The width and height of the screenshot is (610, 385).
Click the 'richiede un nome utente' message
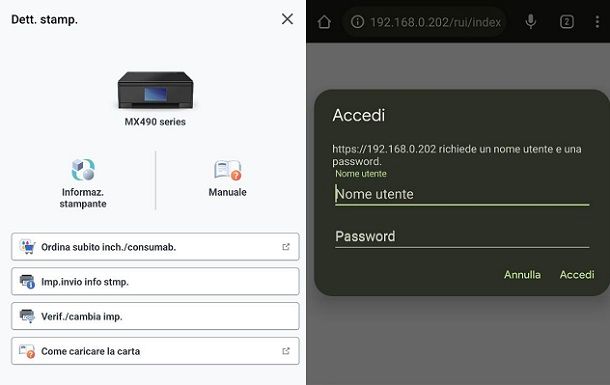(457, 155)
